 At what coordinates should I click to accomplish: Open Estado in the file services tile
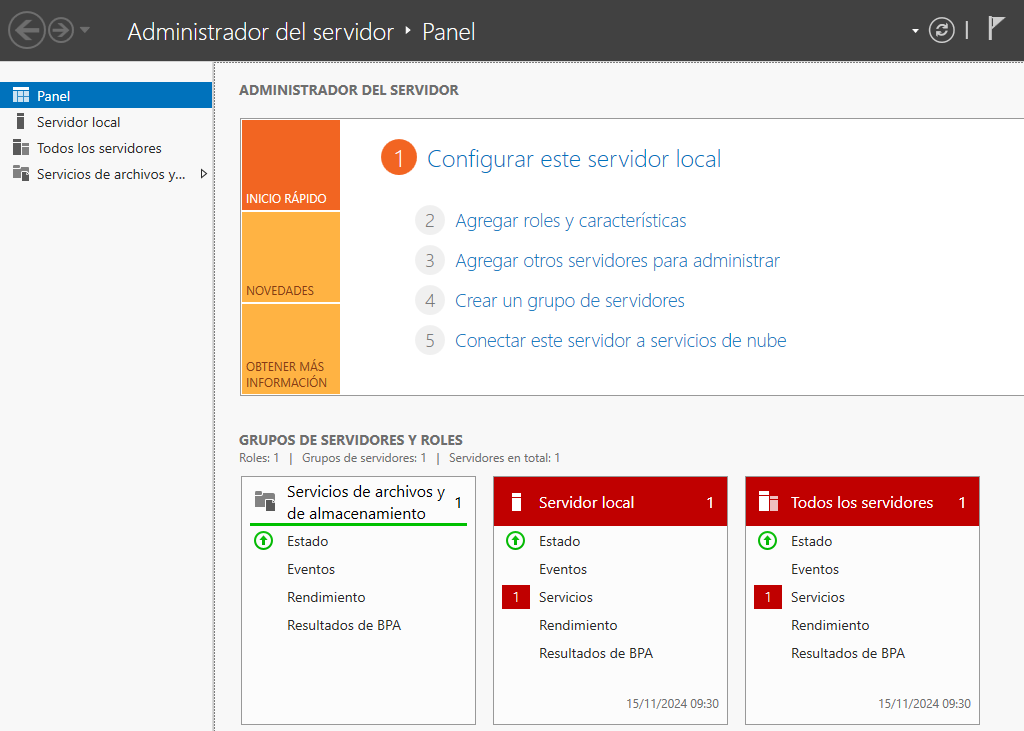307,541
